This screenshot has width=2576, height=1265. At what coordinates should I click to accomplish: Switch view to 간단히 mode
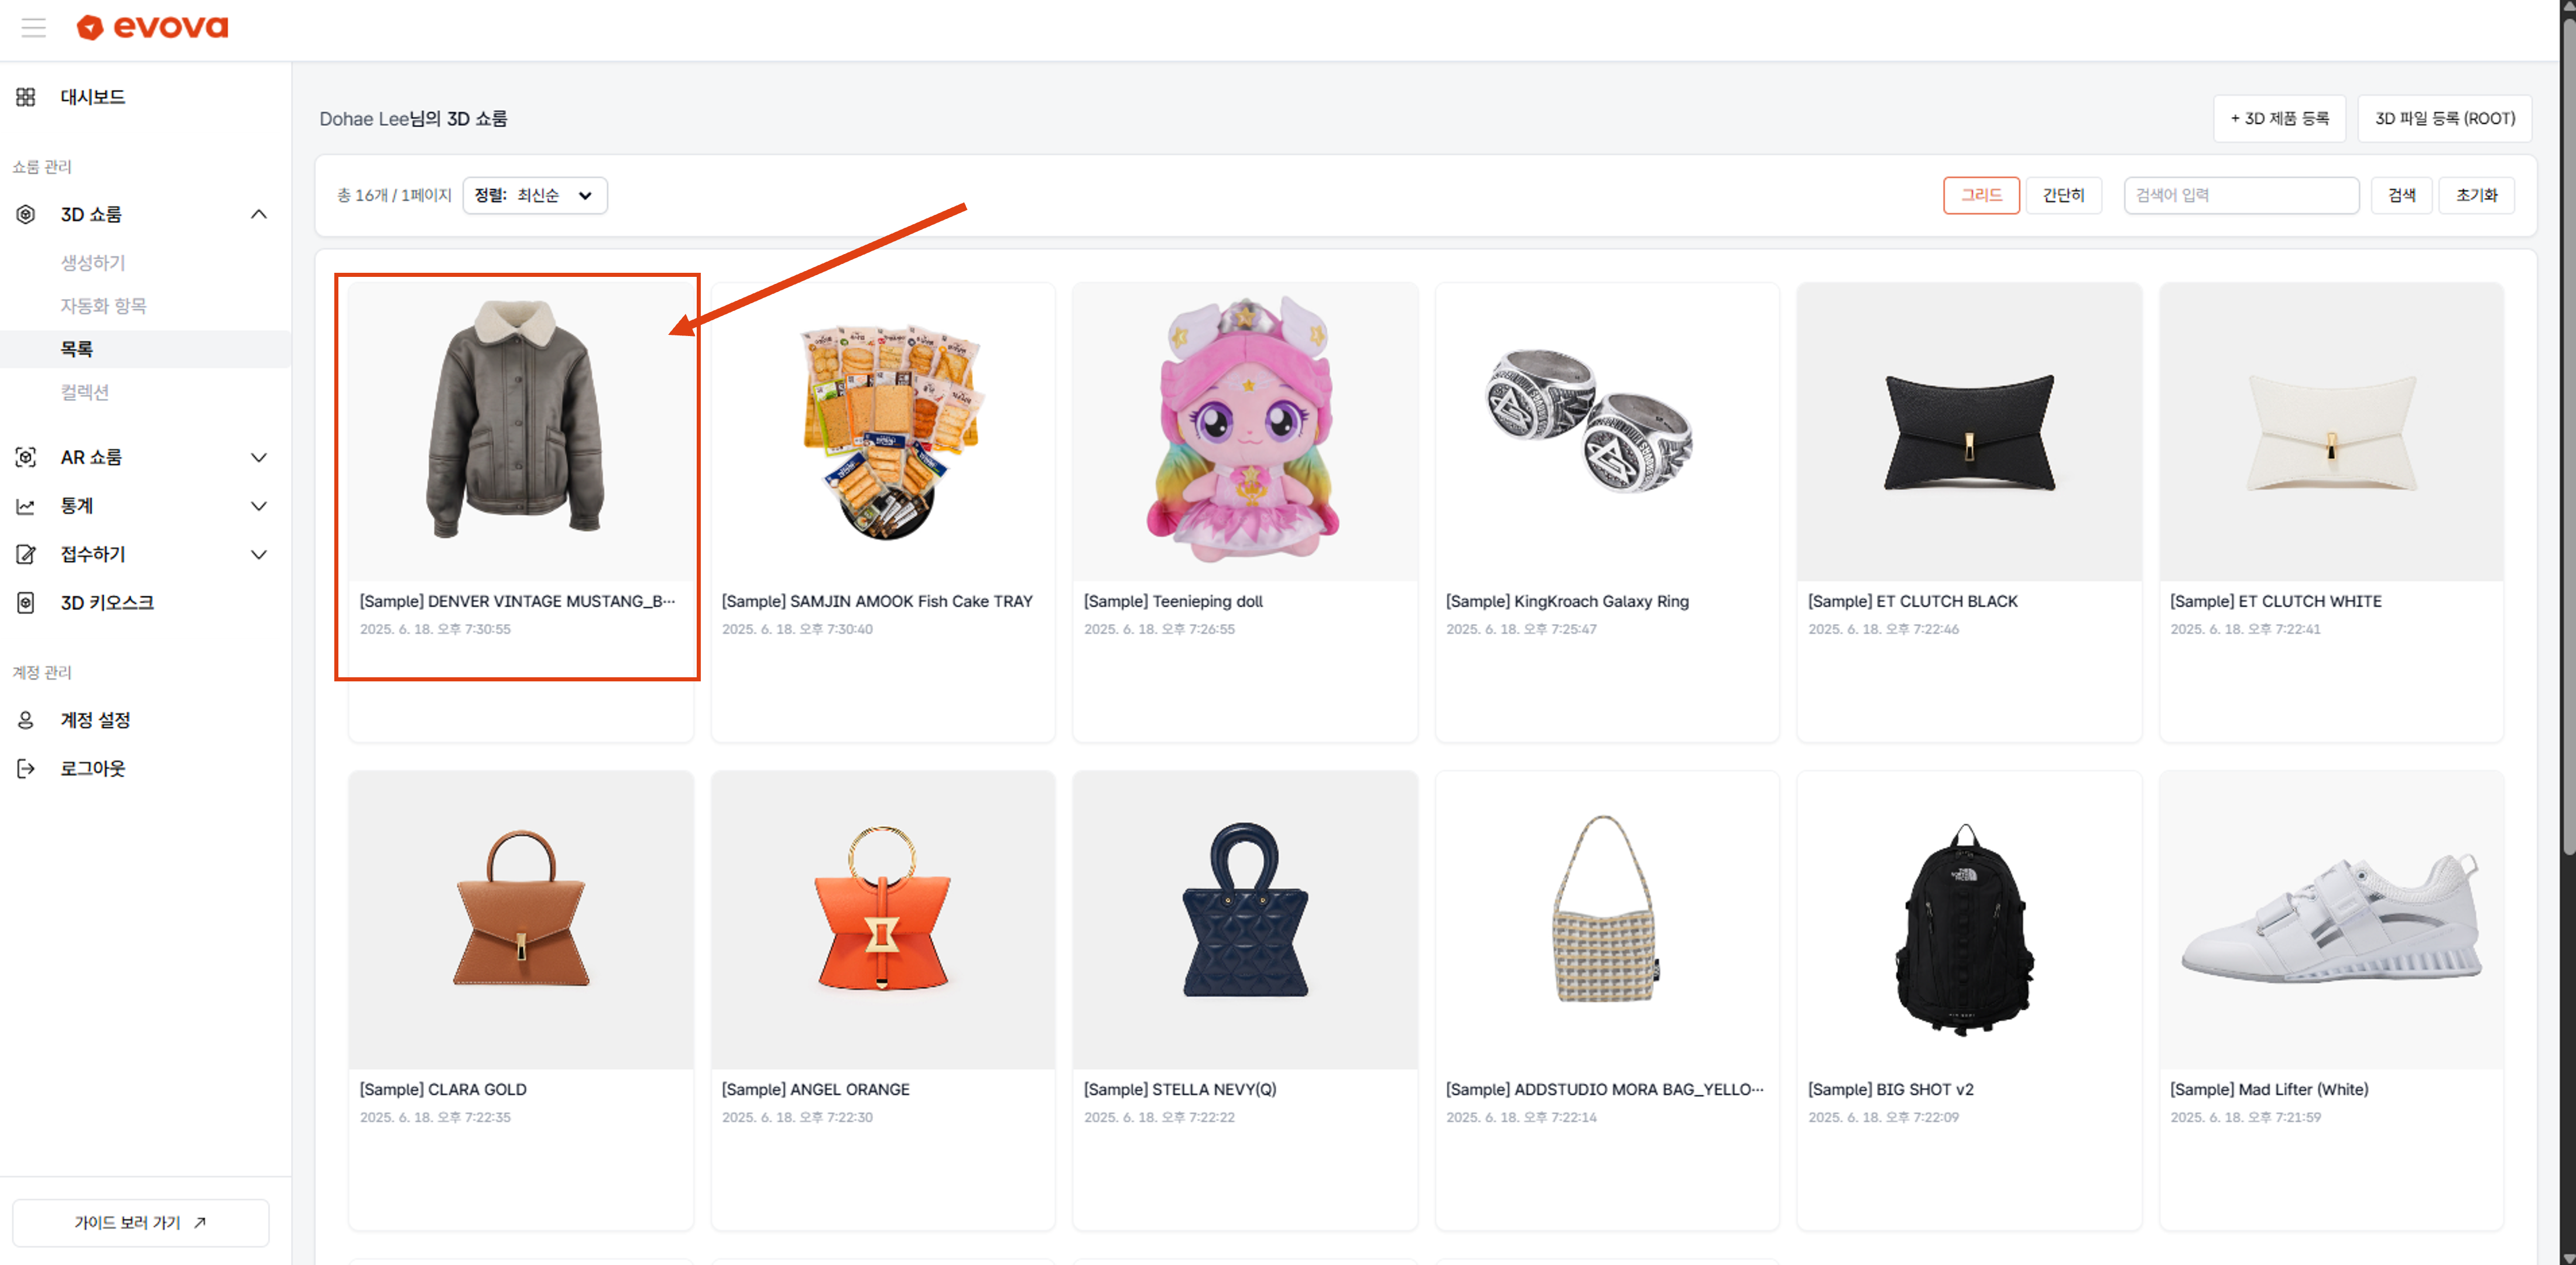2063,195
